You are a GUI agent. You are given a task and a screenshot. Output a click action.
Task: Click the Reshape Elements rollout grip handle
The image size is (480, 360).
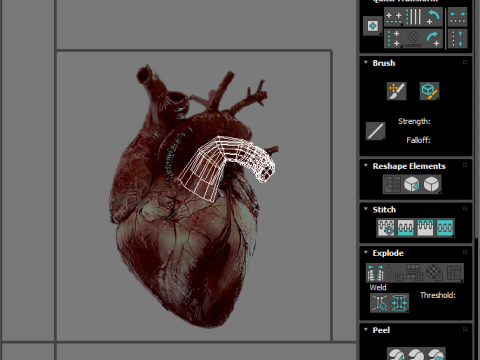coord(465,165)
